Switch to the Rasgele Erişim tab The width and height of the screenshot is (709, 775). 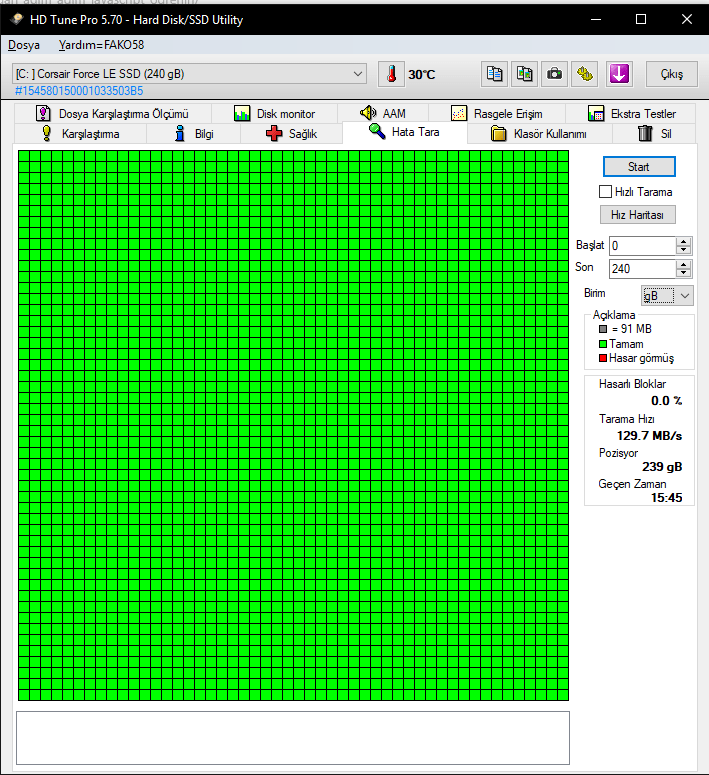[497, 114]
